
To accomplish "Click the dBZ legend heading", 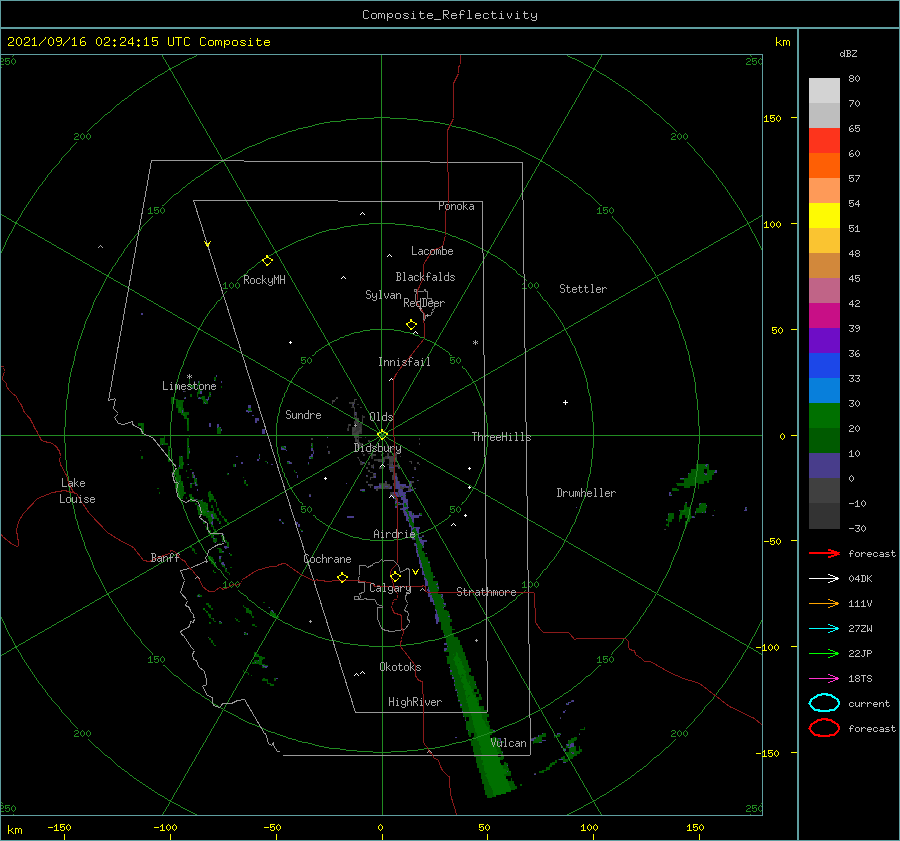I will tap(848, 53).
